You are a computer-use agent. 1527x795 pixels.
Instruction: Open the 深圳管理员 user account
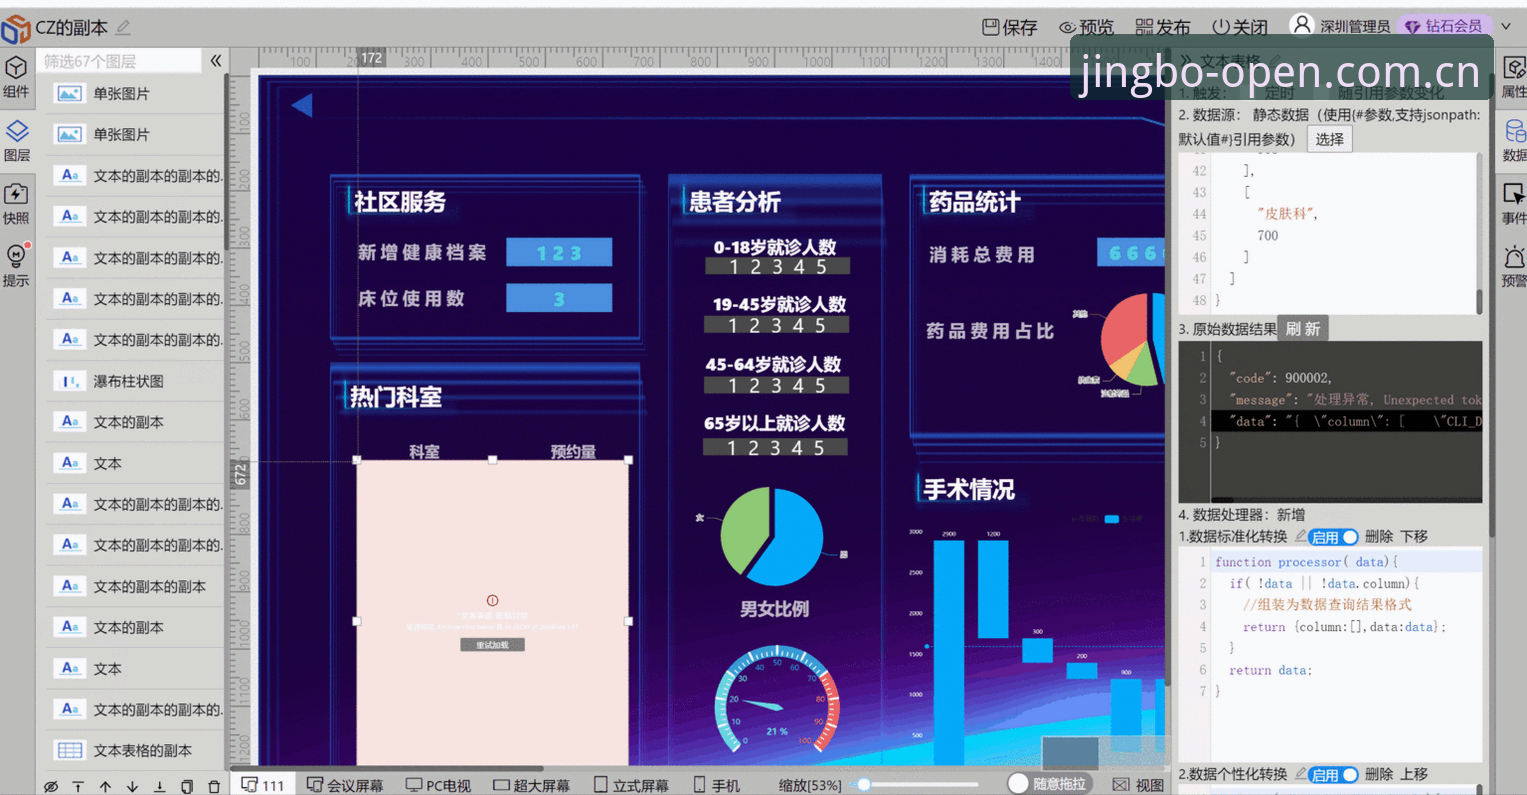1340,26
